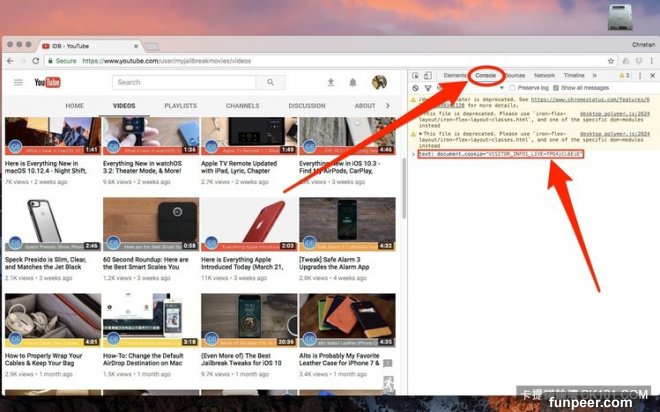Viewport: 660px width, 412px height.
Task: Expand more DevTools tabs chevron
Action: point(596,75)
